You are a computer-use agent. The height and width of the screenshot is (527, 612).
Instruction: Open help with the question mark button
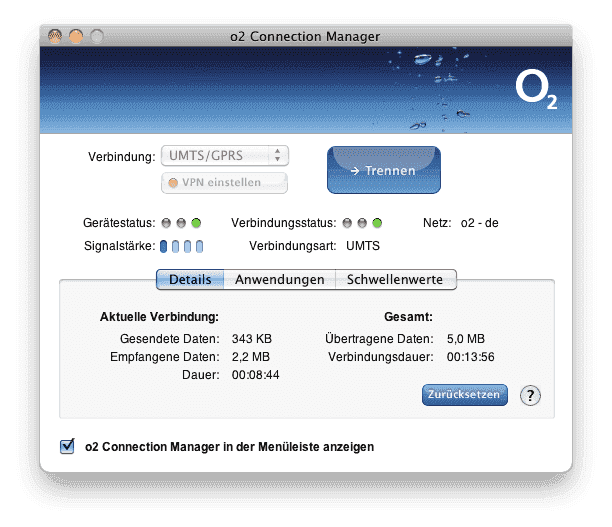(530, 395)
